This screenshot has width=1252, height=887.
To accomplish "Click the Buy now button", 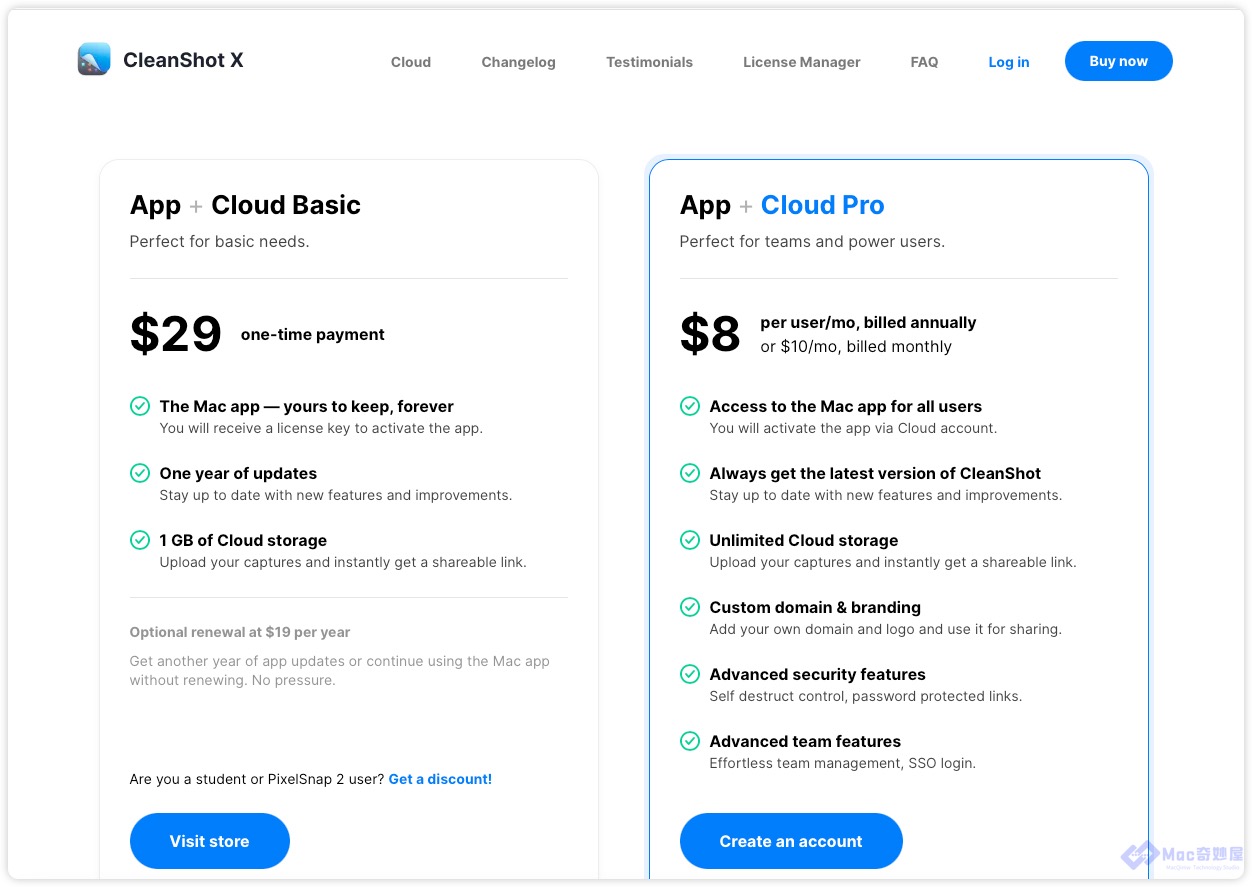I will [1118, 61].
